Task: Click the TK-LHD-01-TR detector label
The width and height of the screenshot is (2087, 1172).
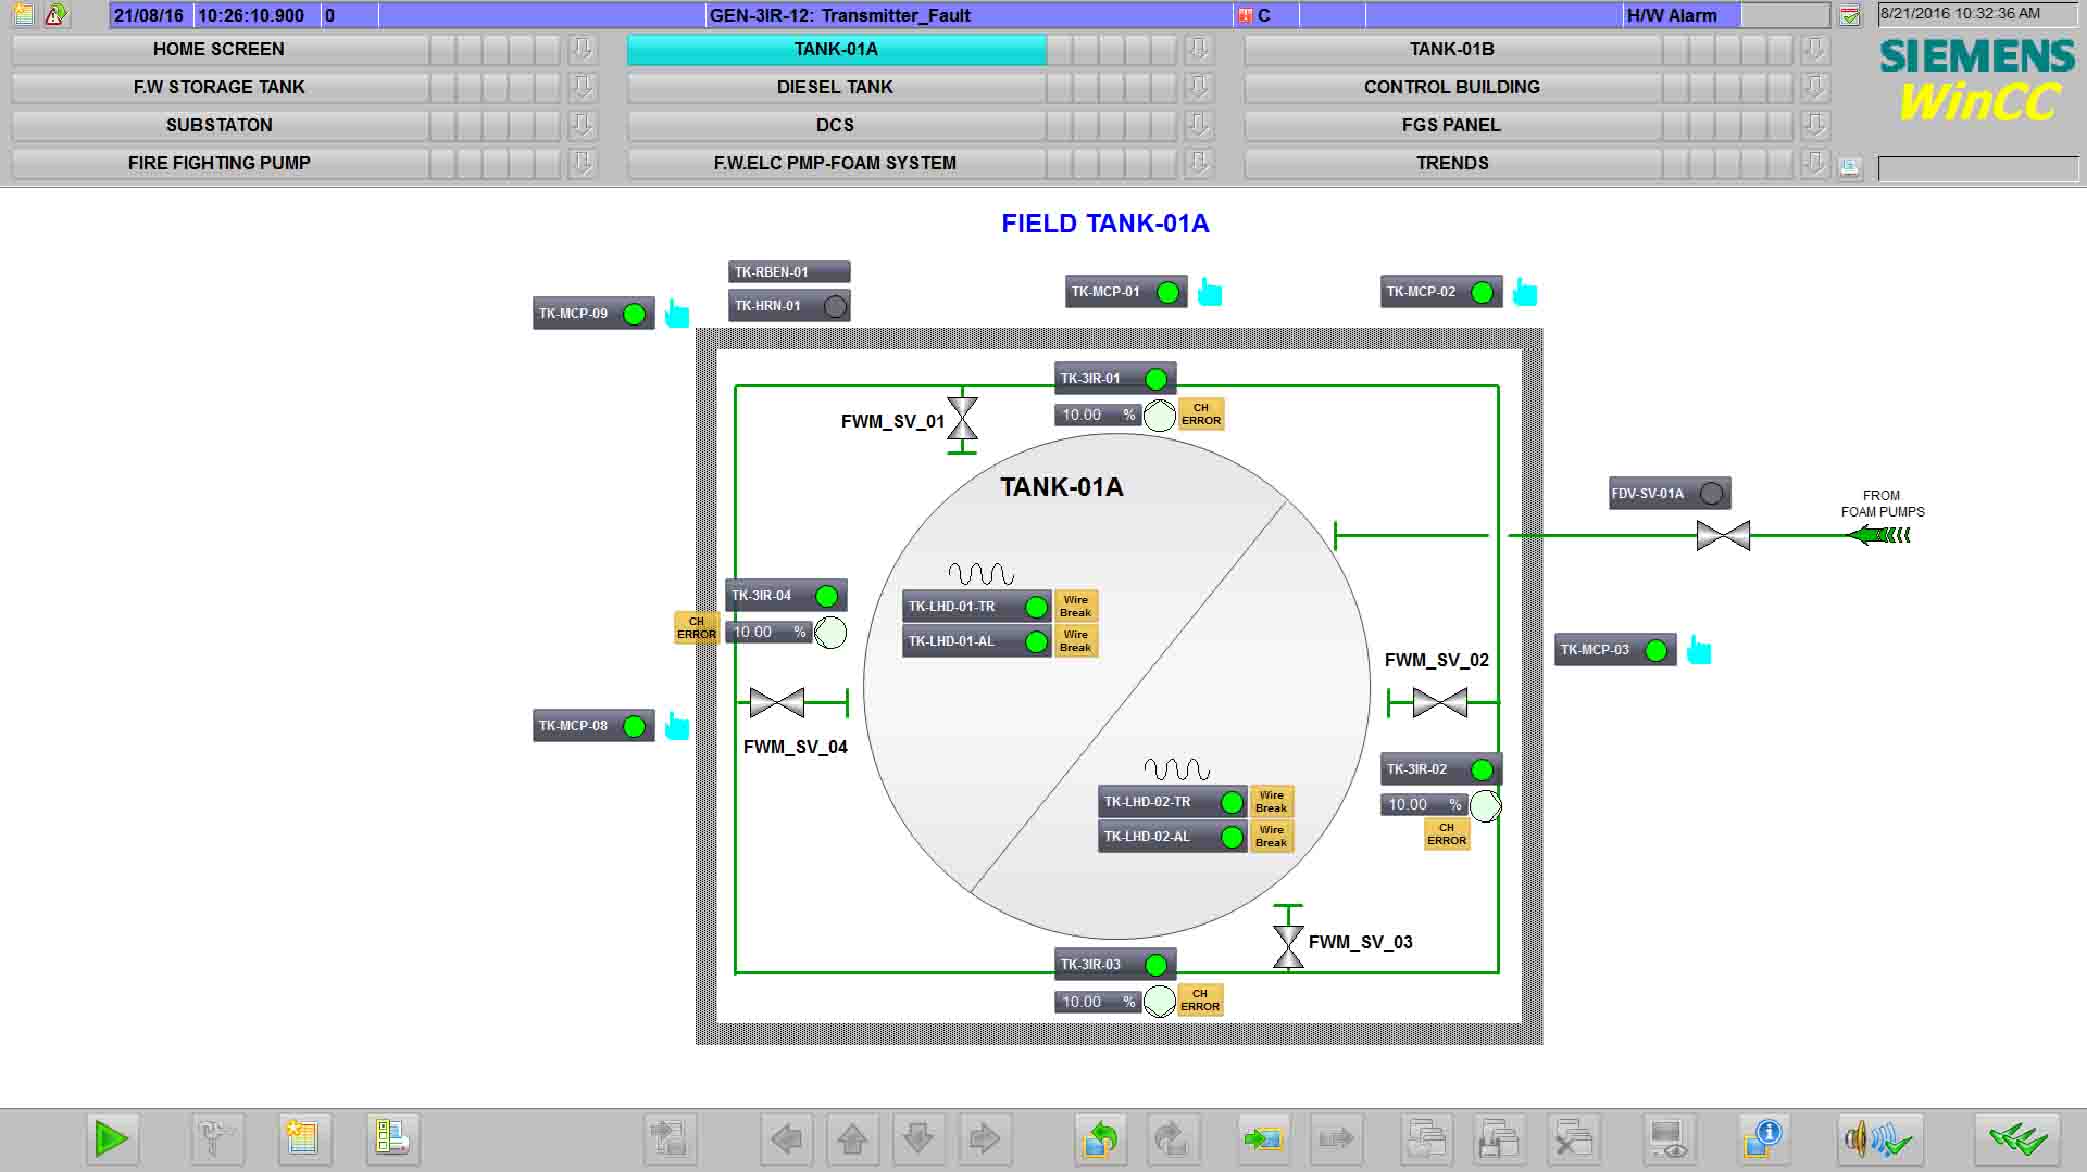Action: pyautogui.click(x=952, y=606)
